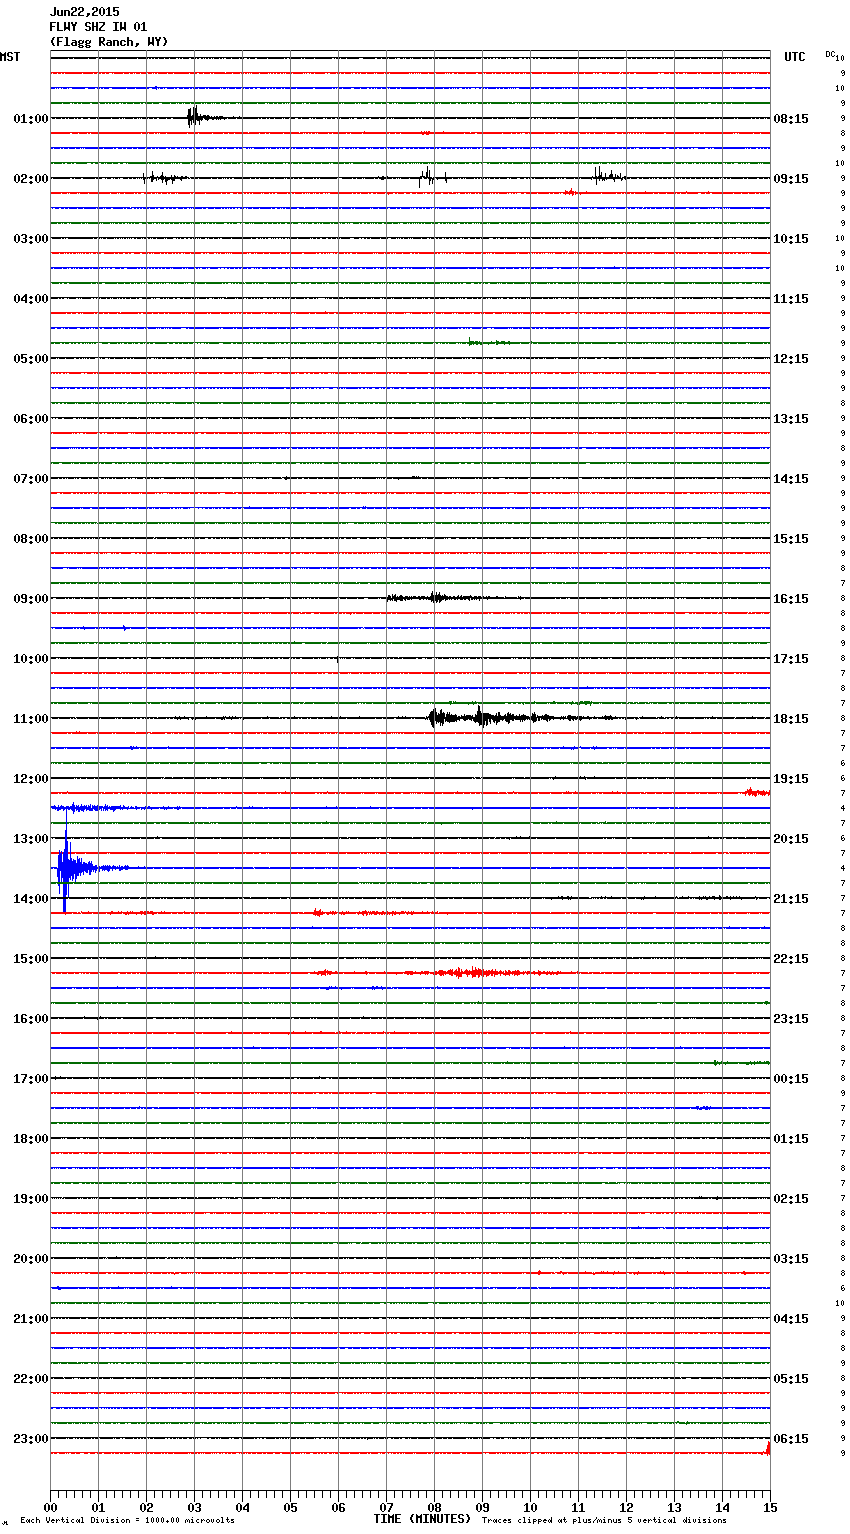Select the '01:00' MST time label

click(x=31, y=119)
